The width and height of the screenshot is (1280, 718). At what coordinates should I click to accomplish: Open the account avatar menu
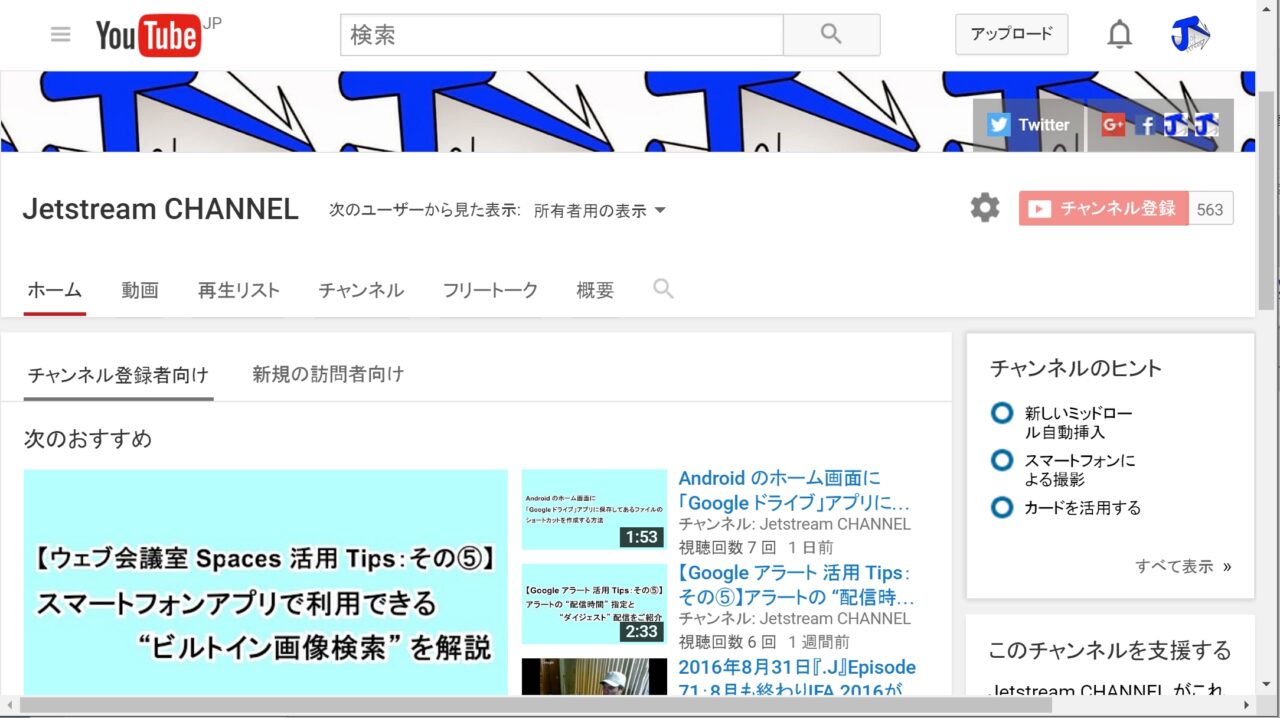click(x=1190, y=35)
